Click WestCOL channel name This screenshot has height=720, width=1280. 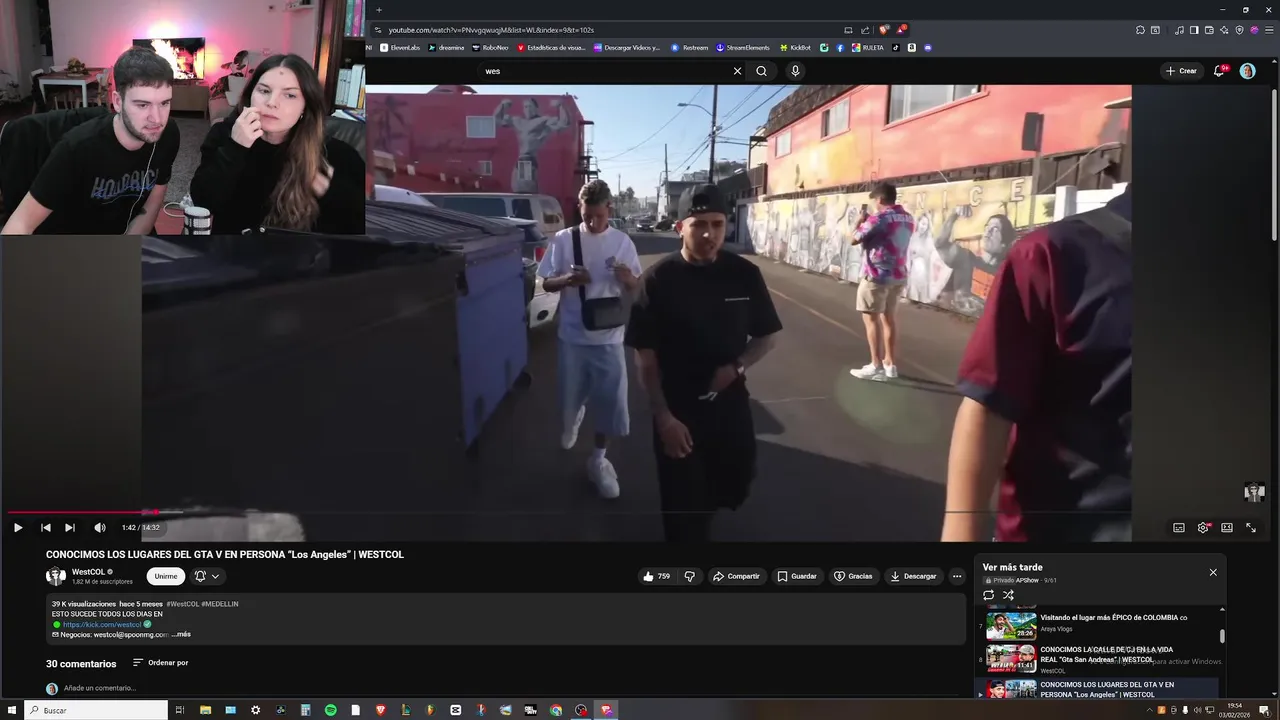pyautogui.click(x=89, y=572)
